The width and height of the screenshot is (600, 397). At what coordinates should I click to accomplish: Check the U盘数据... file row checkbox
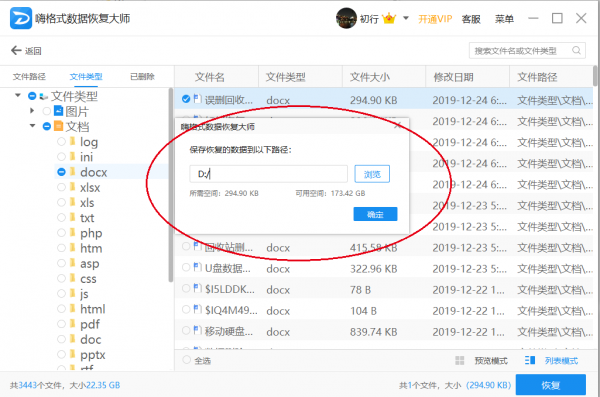[x=186, y=267]
